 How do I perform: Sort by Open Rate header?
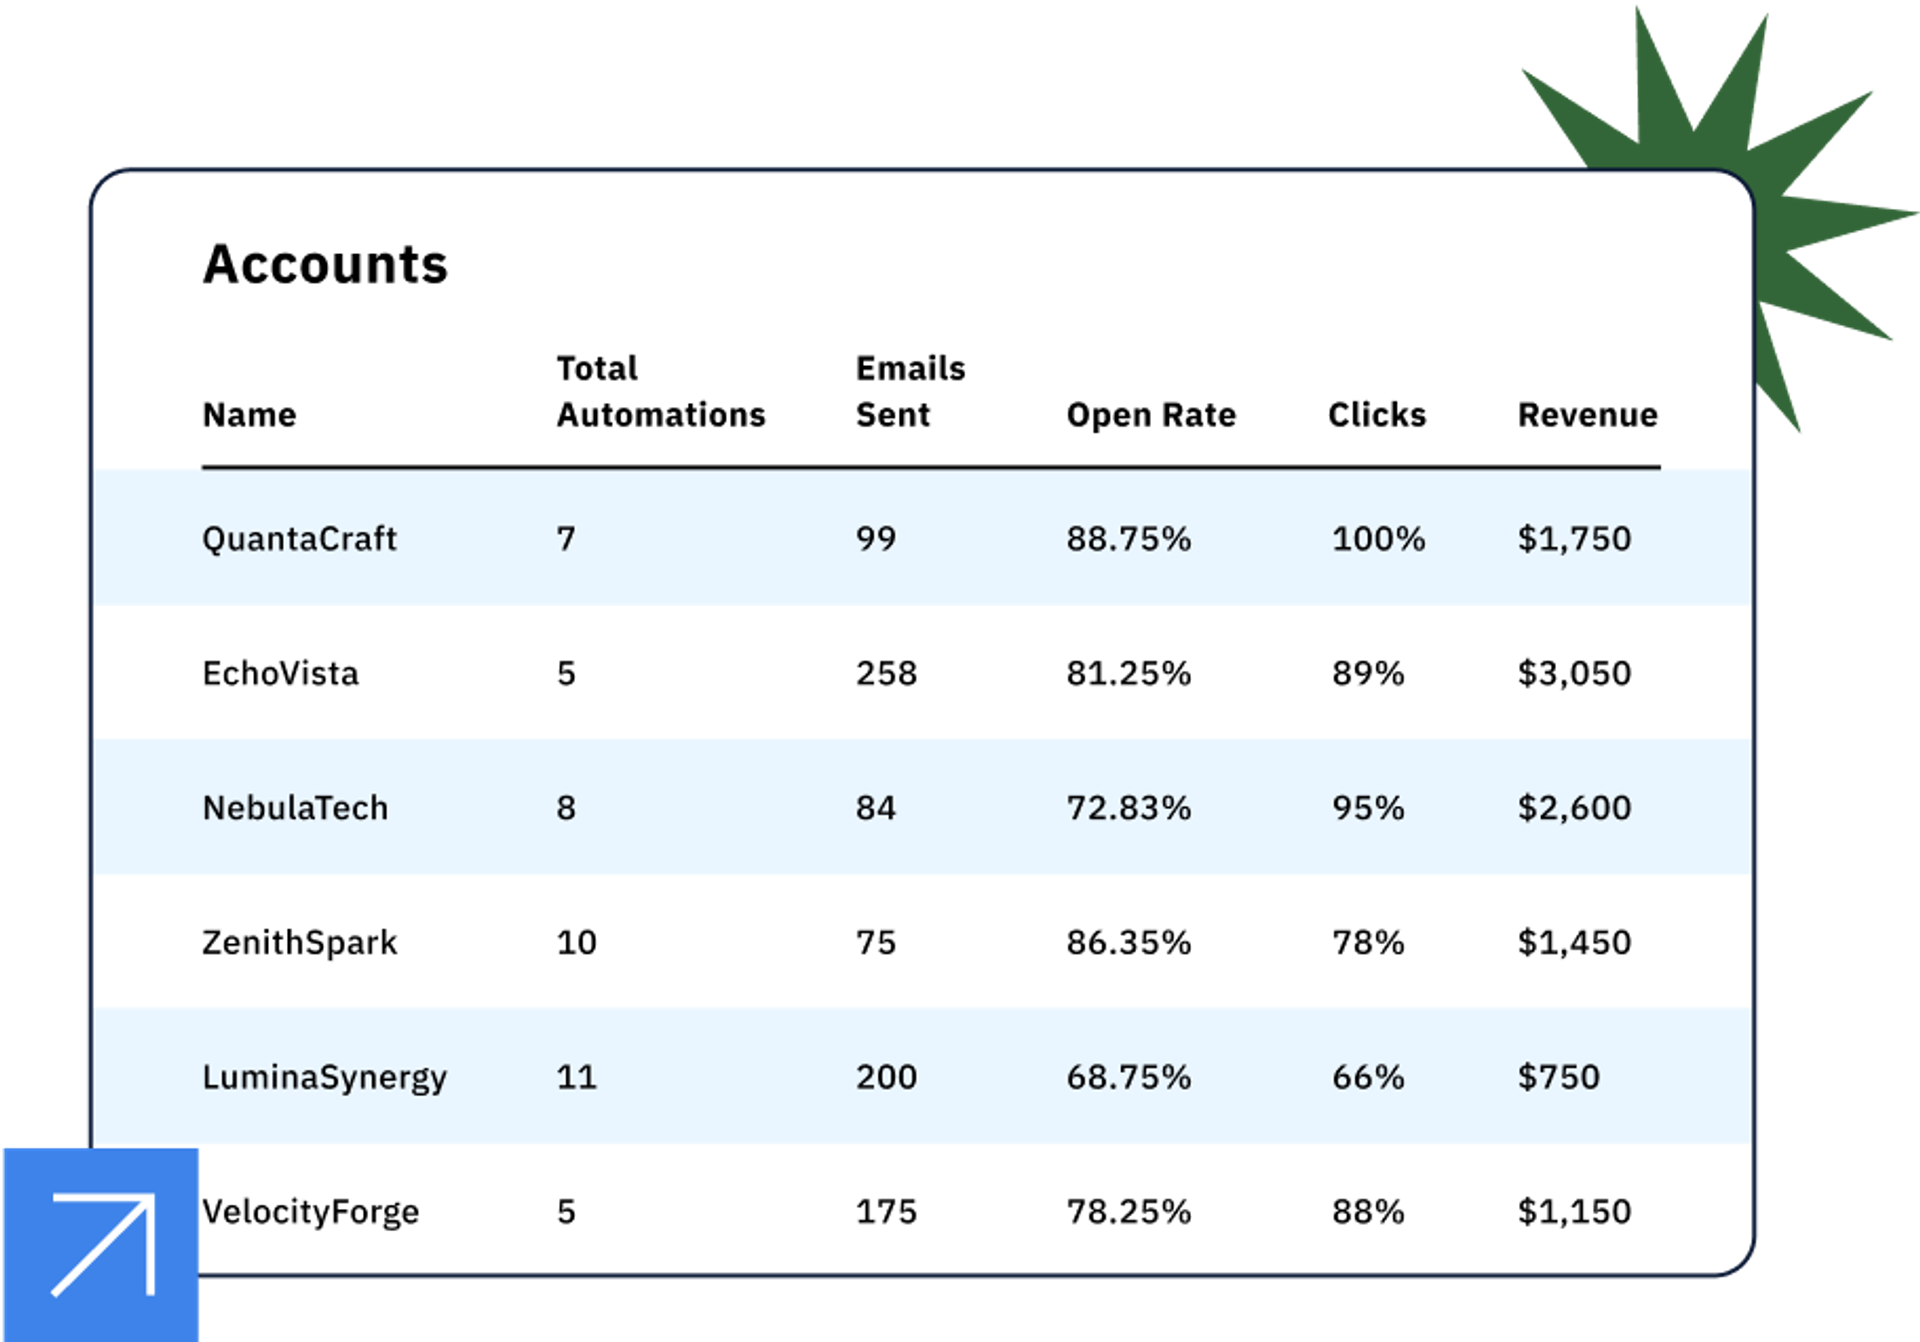(x=1150, y=415)
